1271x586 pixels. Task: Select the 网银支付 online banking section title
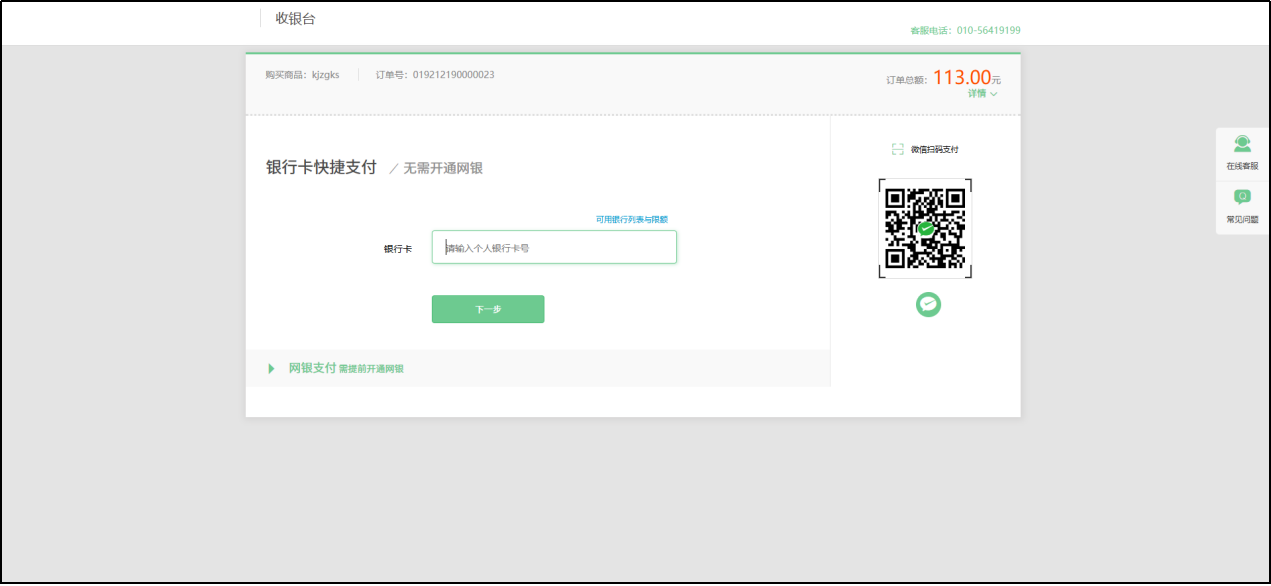[312, 368]
